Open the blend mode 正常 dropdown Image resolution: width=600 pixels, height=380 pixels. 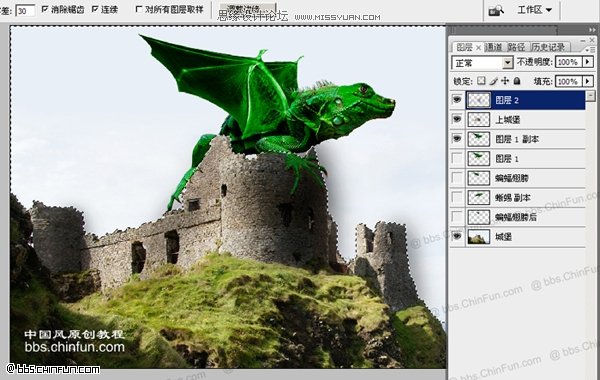(482, 62)
